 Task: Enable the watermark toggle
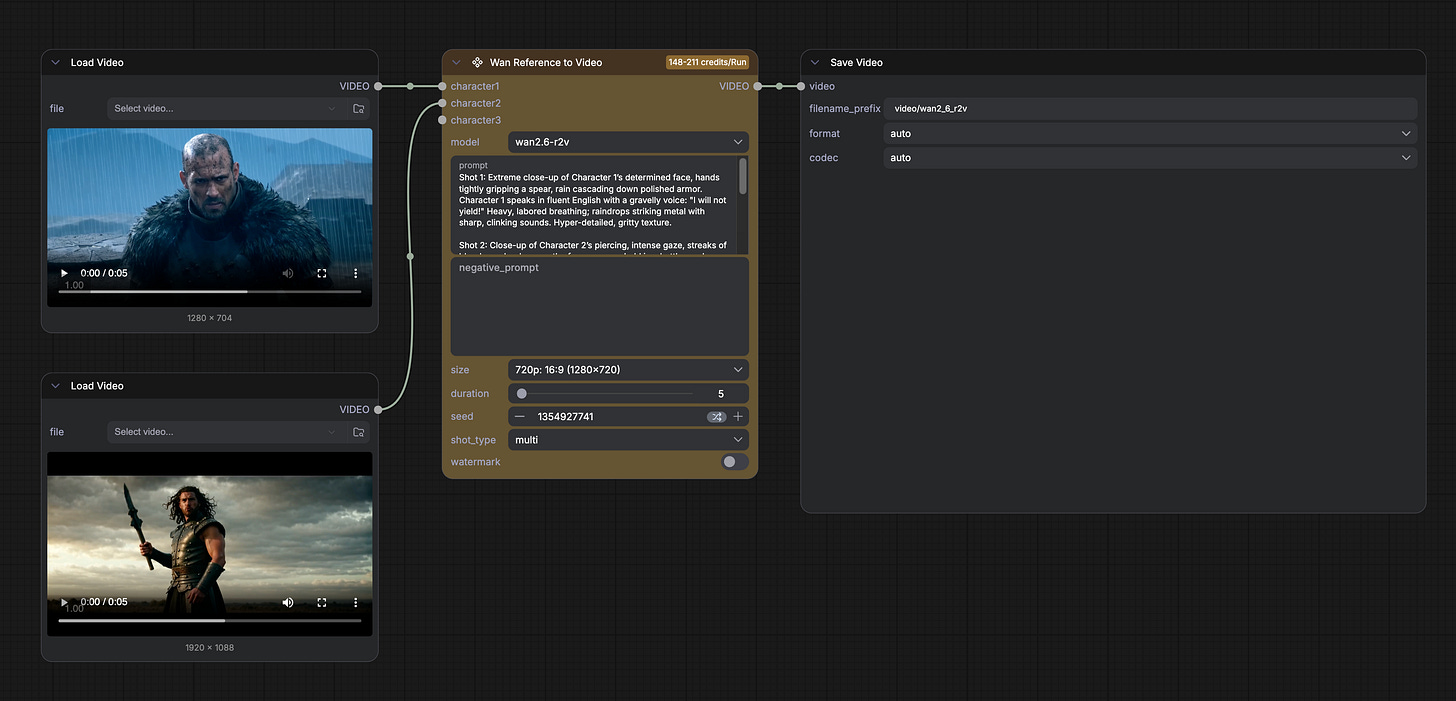tap(734, 462)
